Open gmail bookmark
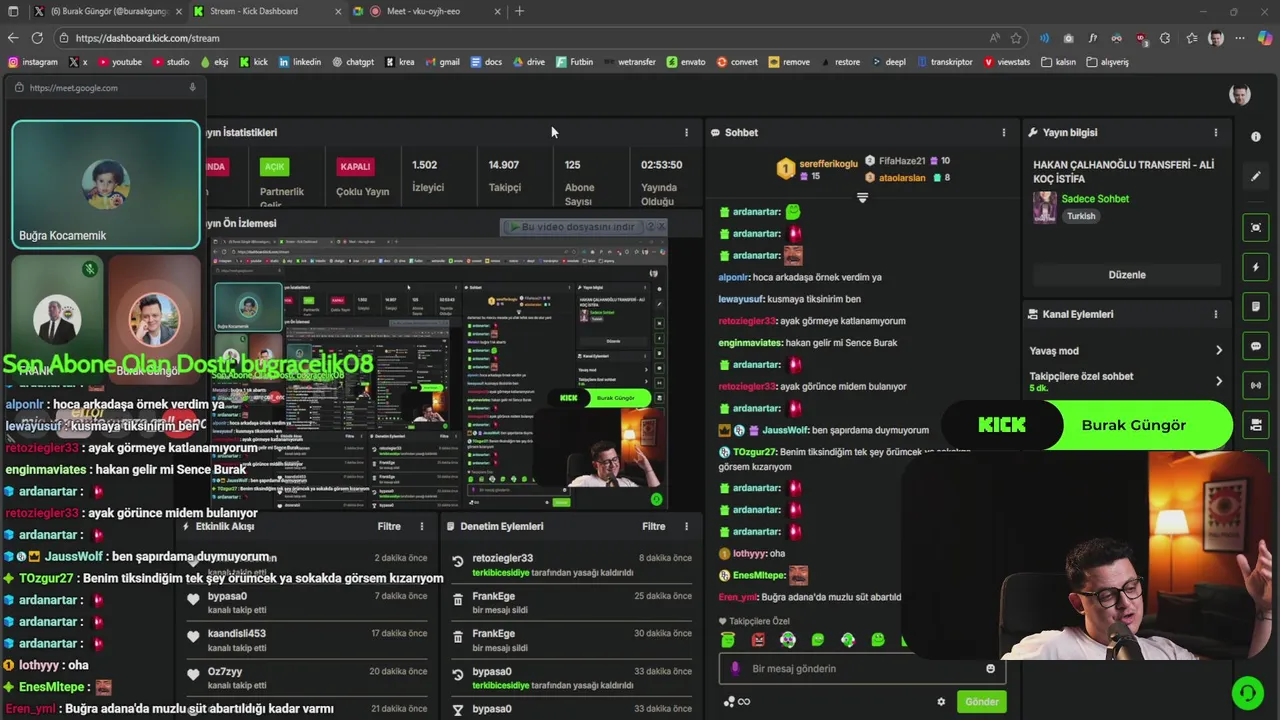The height and width of the screenshot is (720, 1280). [441, 62]
